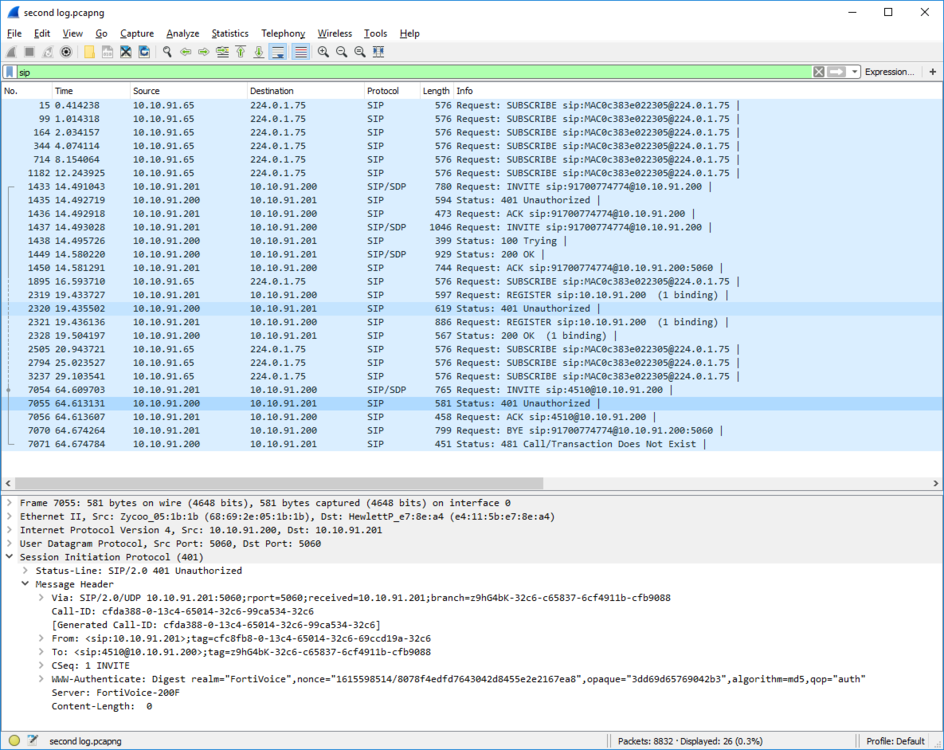Collapse the Session Initiation Protocol section
Image resolution: width=944 pixels, height=750 pixels.
pos(9,557)
